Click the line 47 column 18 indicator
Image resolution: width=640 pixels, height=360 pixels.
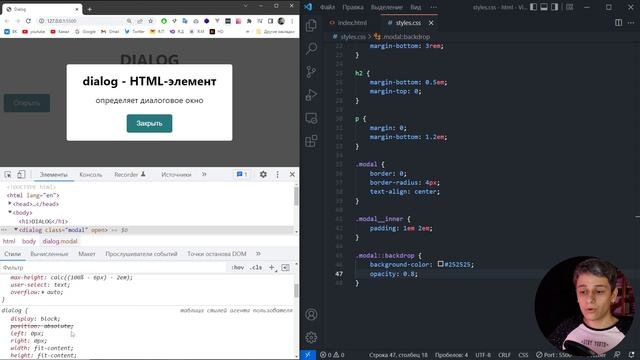[x=398, y=355]
